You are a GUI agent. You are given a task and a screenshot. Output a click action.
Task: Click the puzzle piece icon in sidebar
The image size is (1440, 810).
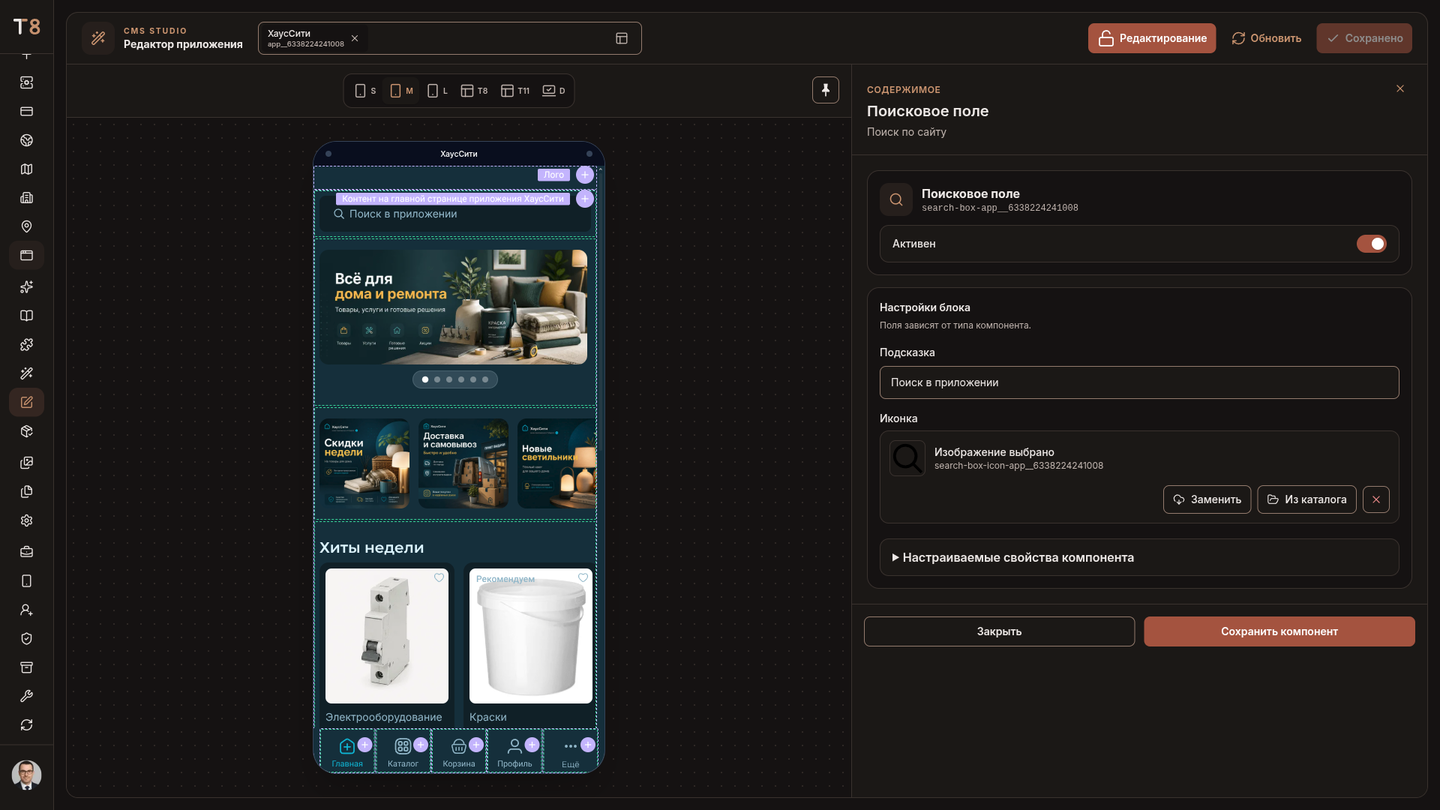26,345
